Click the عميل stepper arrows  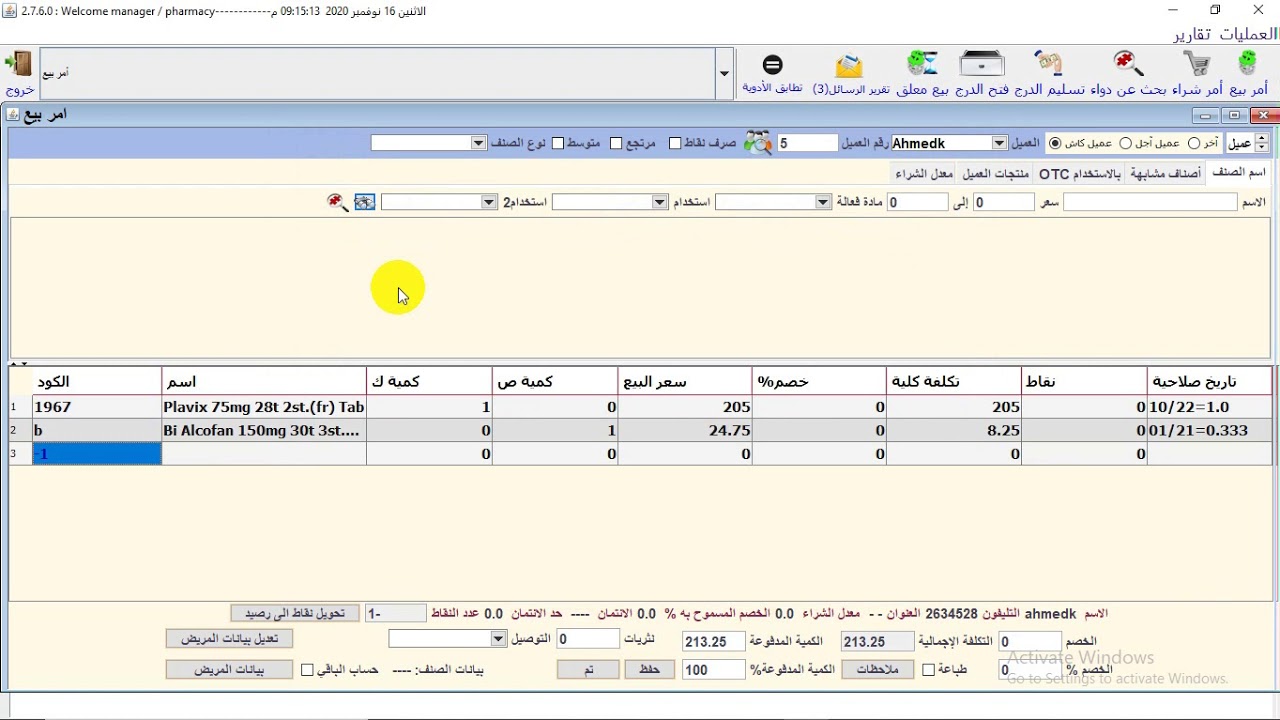click(1262, 143)
